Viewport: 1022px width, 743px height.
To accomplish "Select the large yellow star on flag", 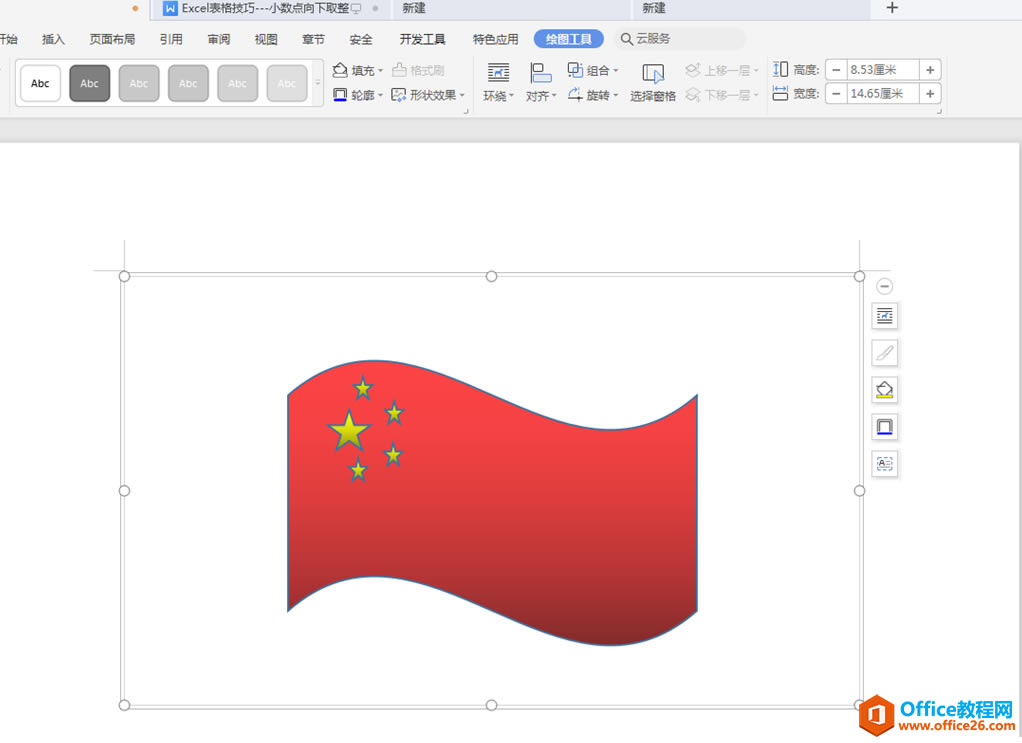I will [349, 431].
